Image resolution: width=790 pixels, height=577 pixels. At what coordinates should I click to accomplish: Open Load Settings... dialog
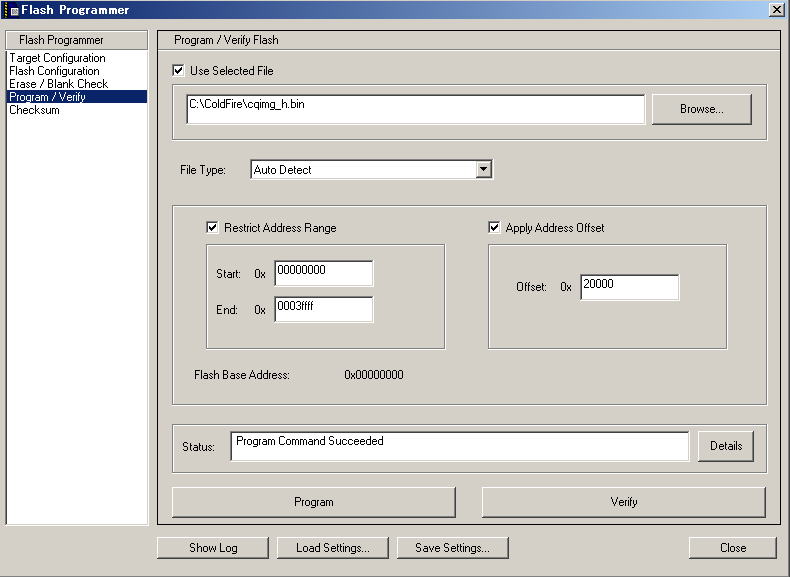(333, 548)
